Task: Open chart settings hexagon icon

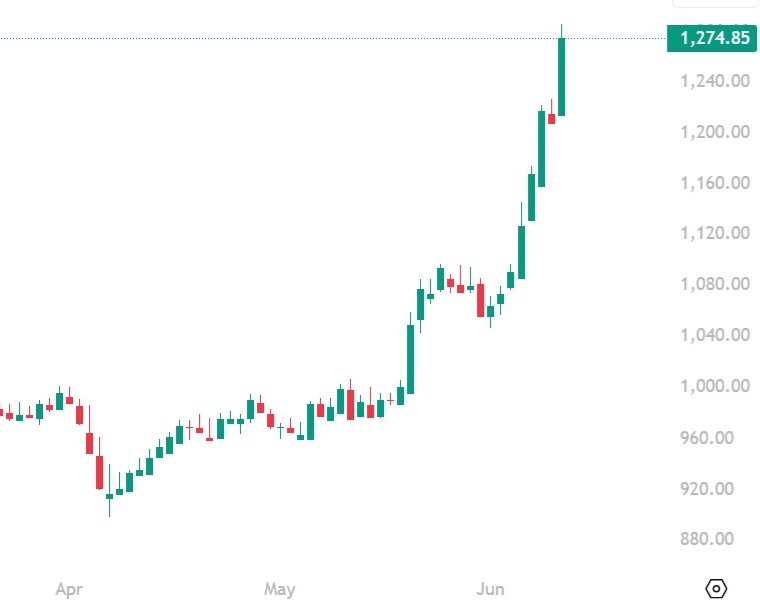Action: (x=716, y=588)
